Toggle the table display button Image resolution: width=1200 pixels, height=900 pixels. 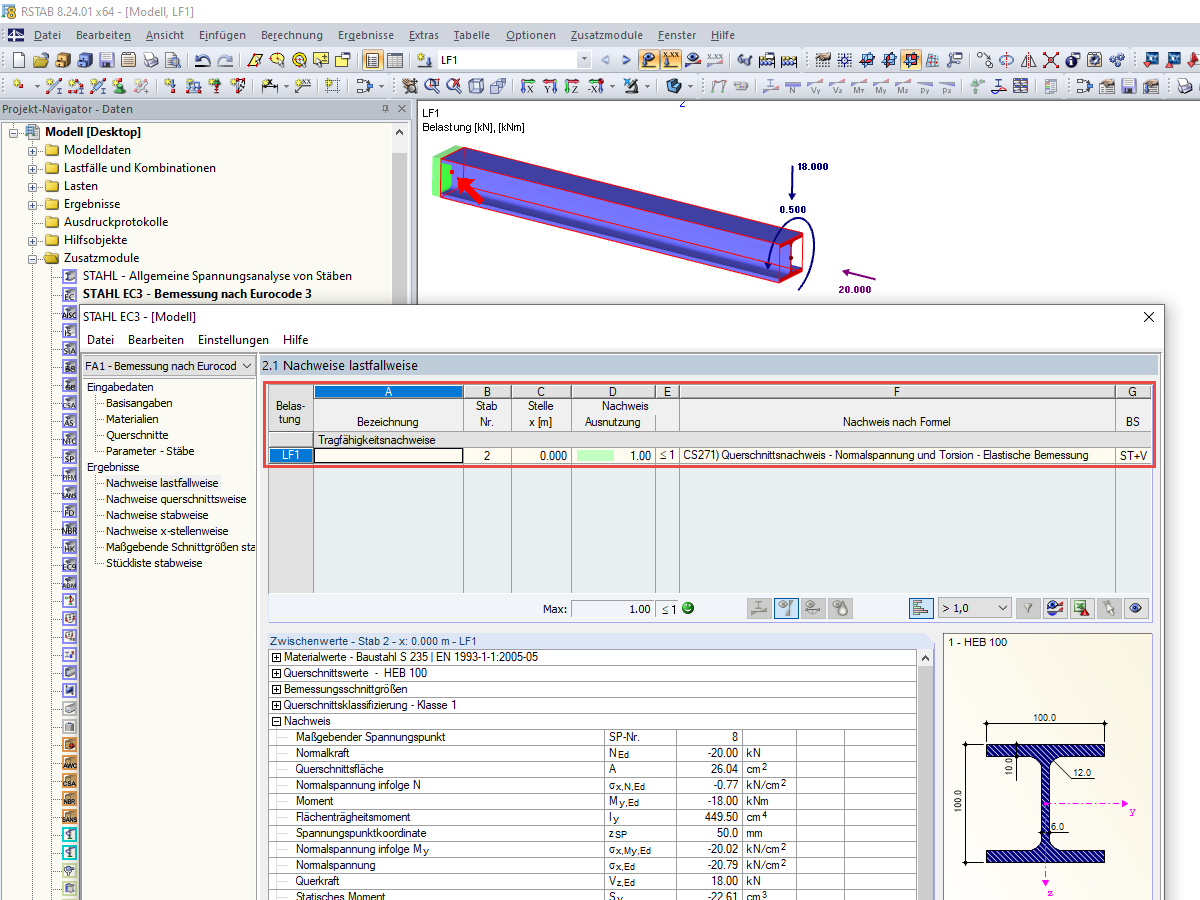tap(395, 60)
